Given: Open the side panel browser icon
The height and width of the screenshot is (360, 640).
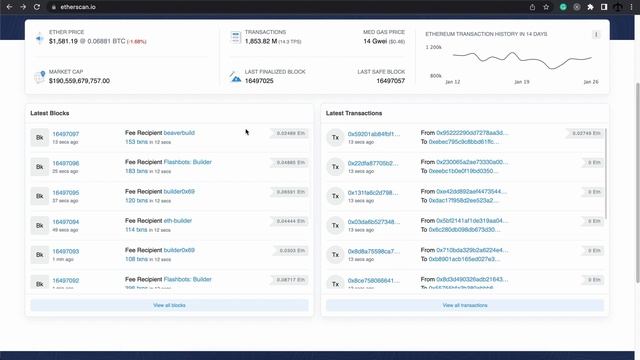Looking at the screenshot, I should [x=604, y=7].
